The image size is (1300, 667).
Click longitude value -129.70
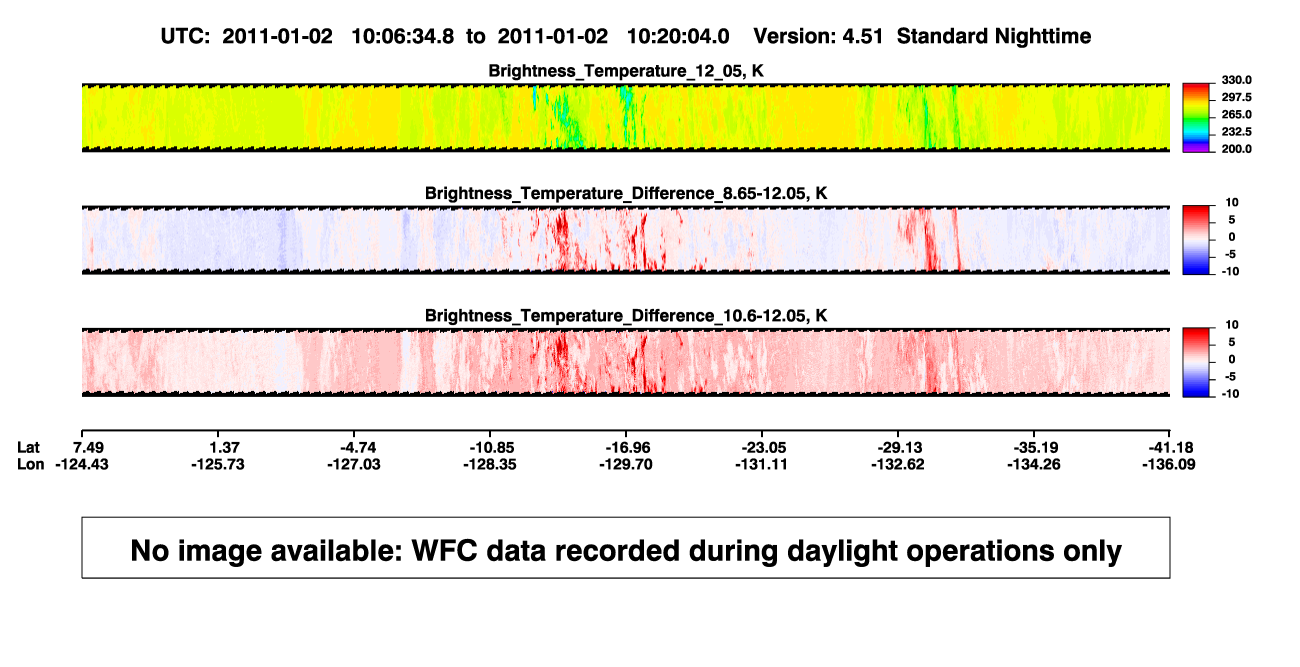625,464
